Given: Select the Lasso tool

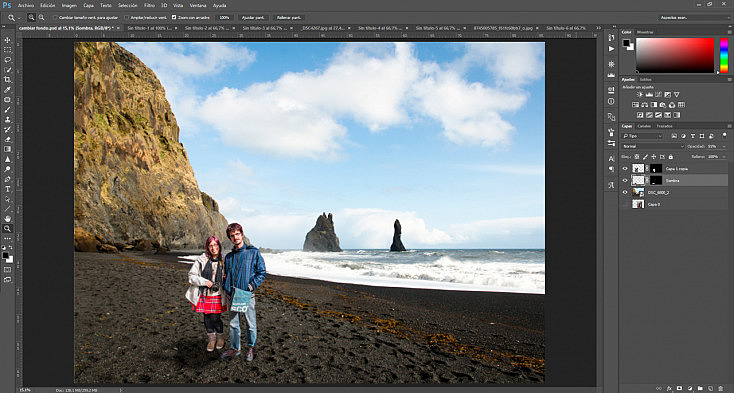Looking at the screenshot, I should point(7,60).
